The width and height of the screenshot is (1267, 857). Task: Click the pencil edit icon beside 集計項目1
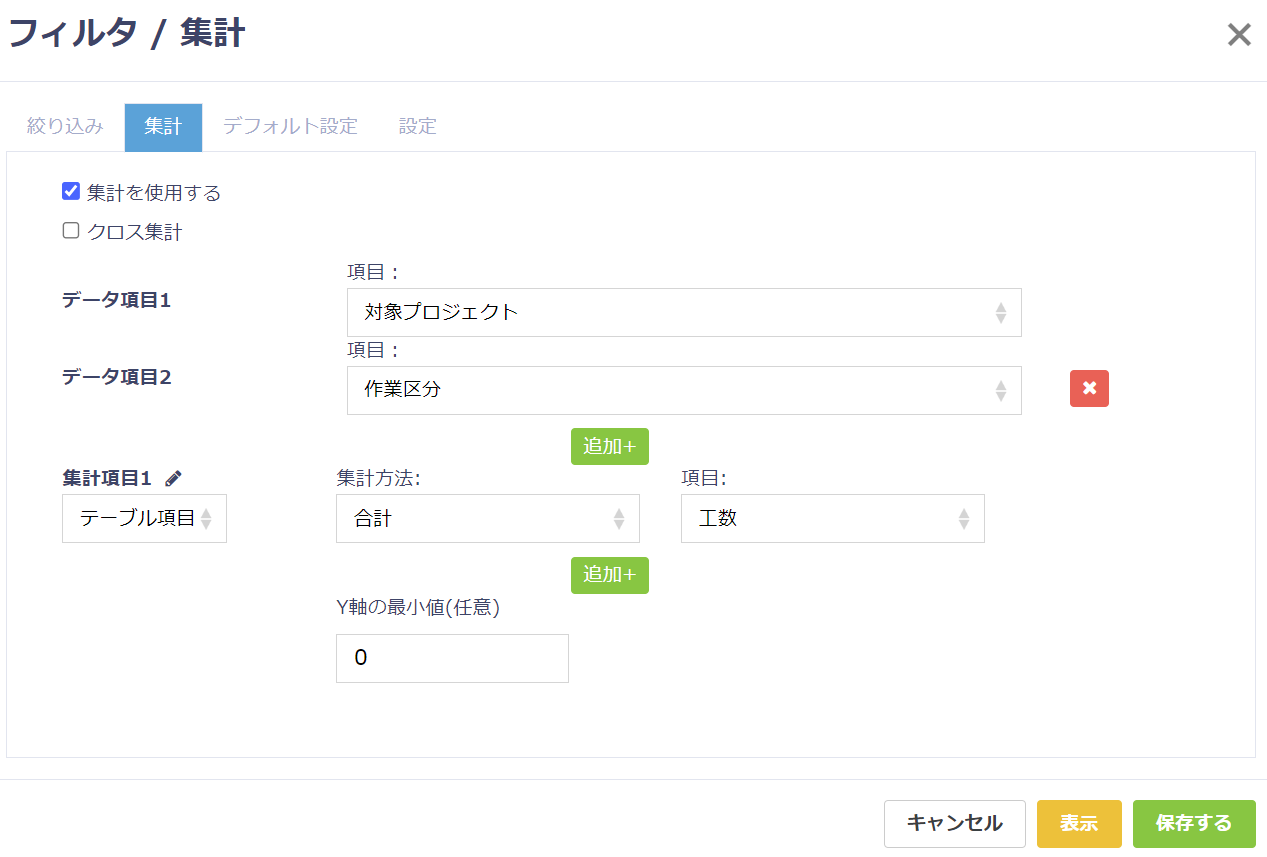point(174,479)
